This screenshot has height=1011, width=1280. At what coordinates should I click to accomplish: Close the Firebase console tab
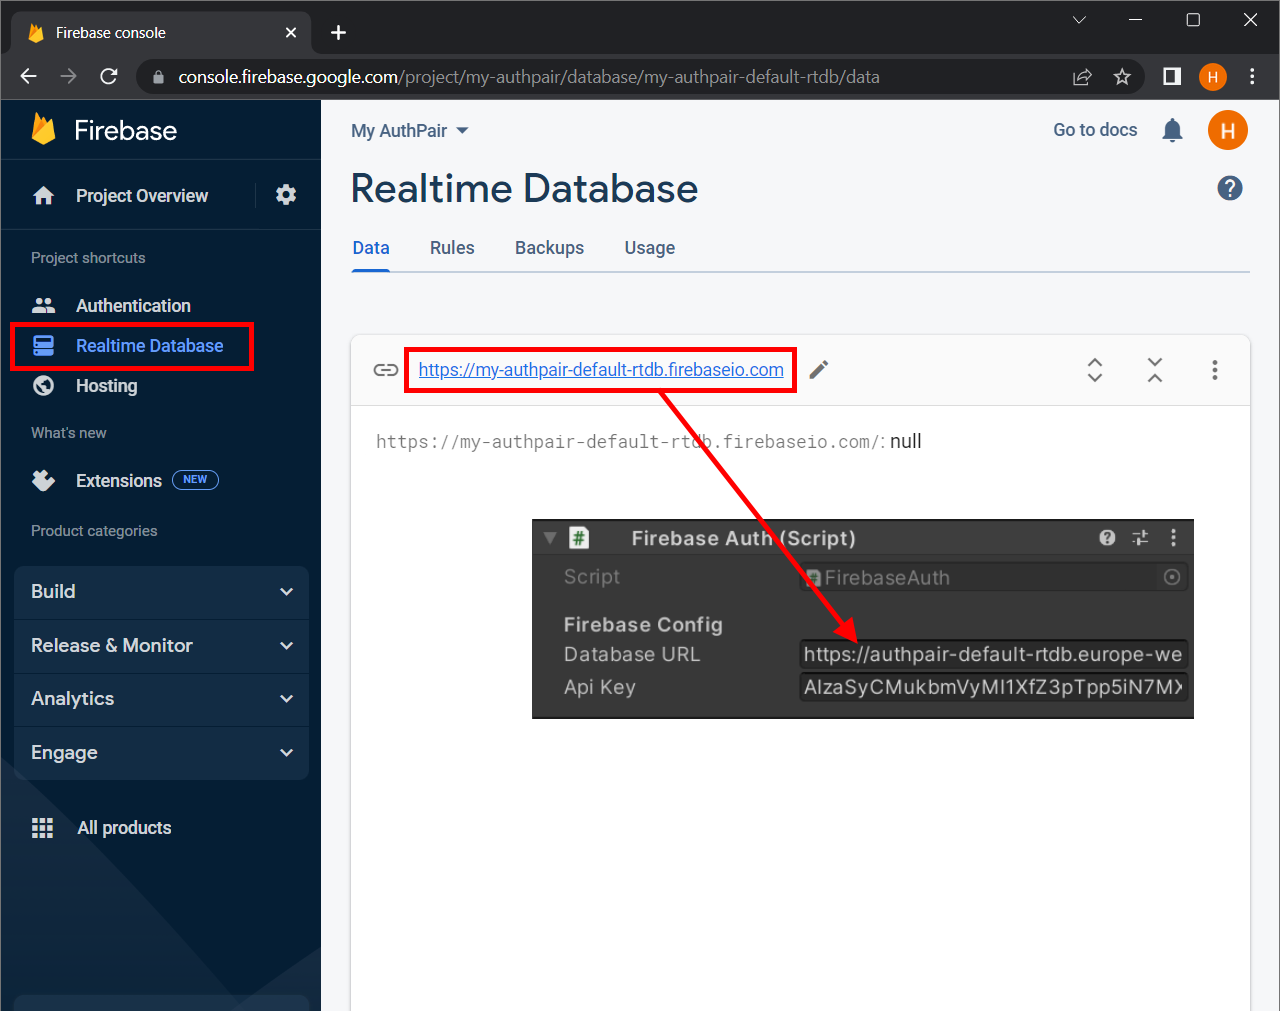(x=291, y=33)
